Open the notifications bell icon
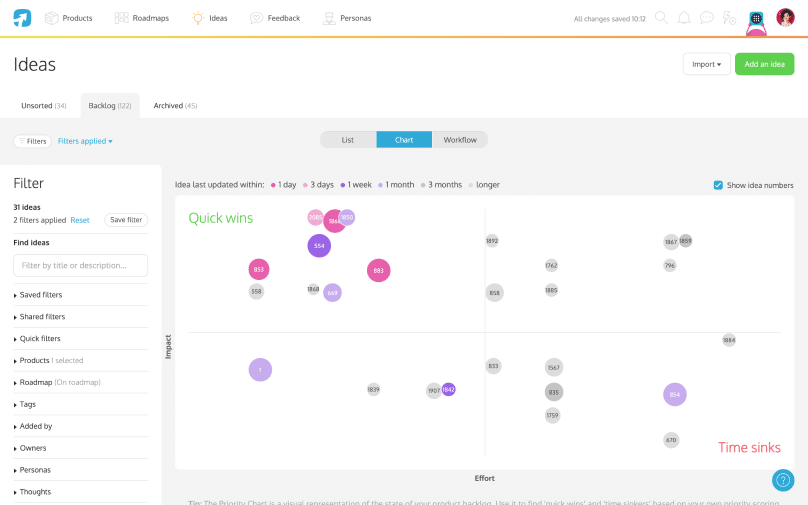This screenshot has height=505, width=808. [x=684, y=18]
